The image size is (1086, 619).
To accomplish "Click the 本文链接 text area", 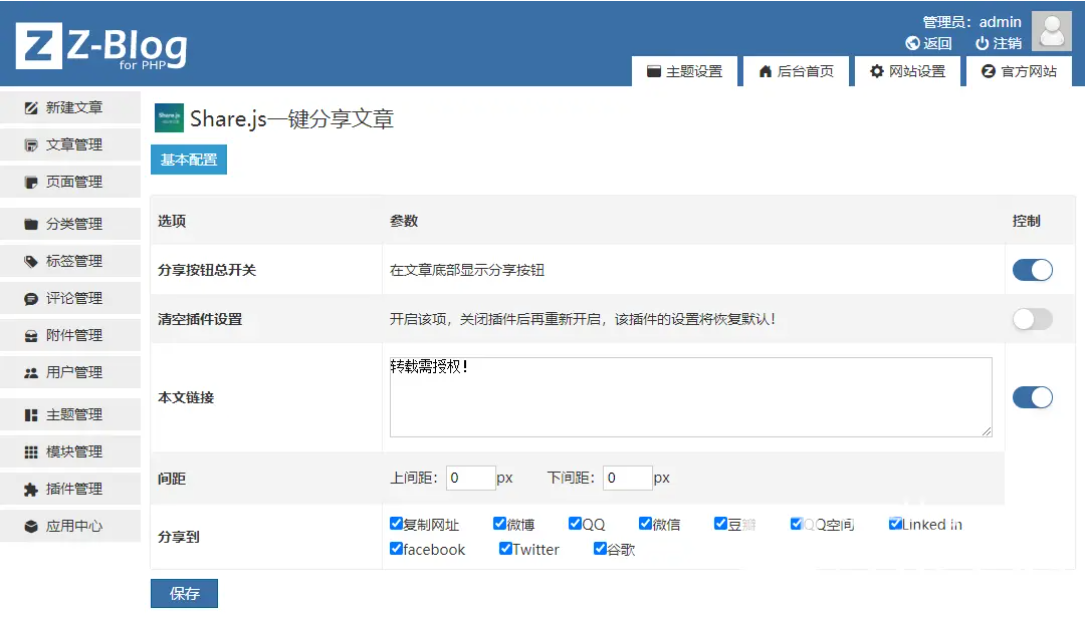I will coord(691,397).
